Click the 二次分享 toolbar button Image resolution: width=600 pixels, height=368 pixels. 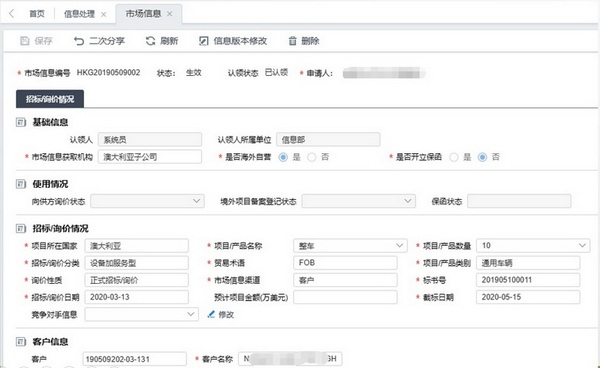point(99,41)
